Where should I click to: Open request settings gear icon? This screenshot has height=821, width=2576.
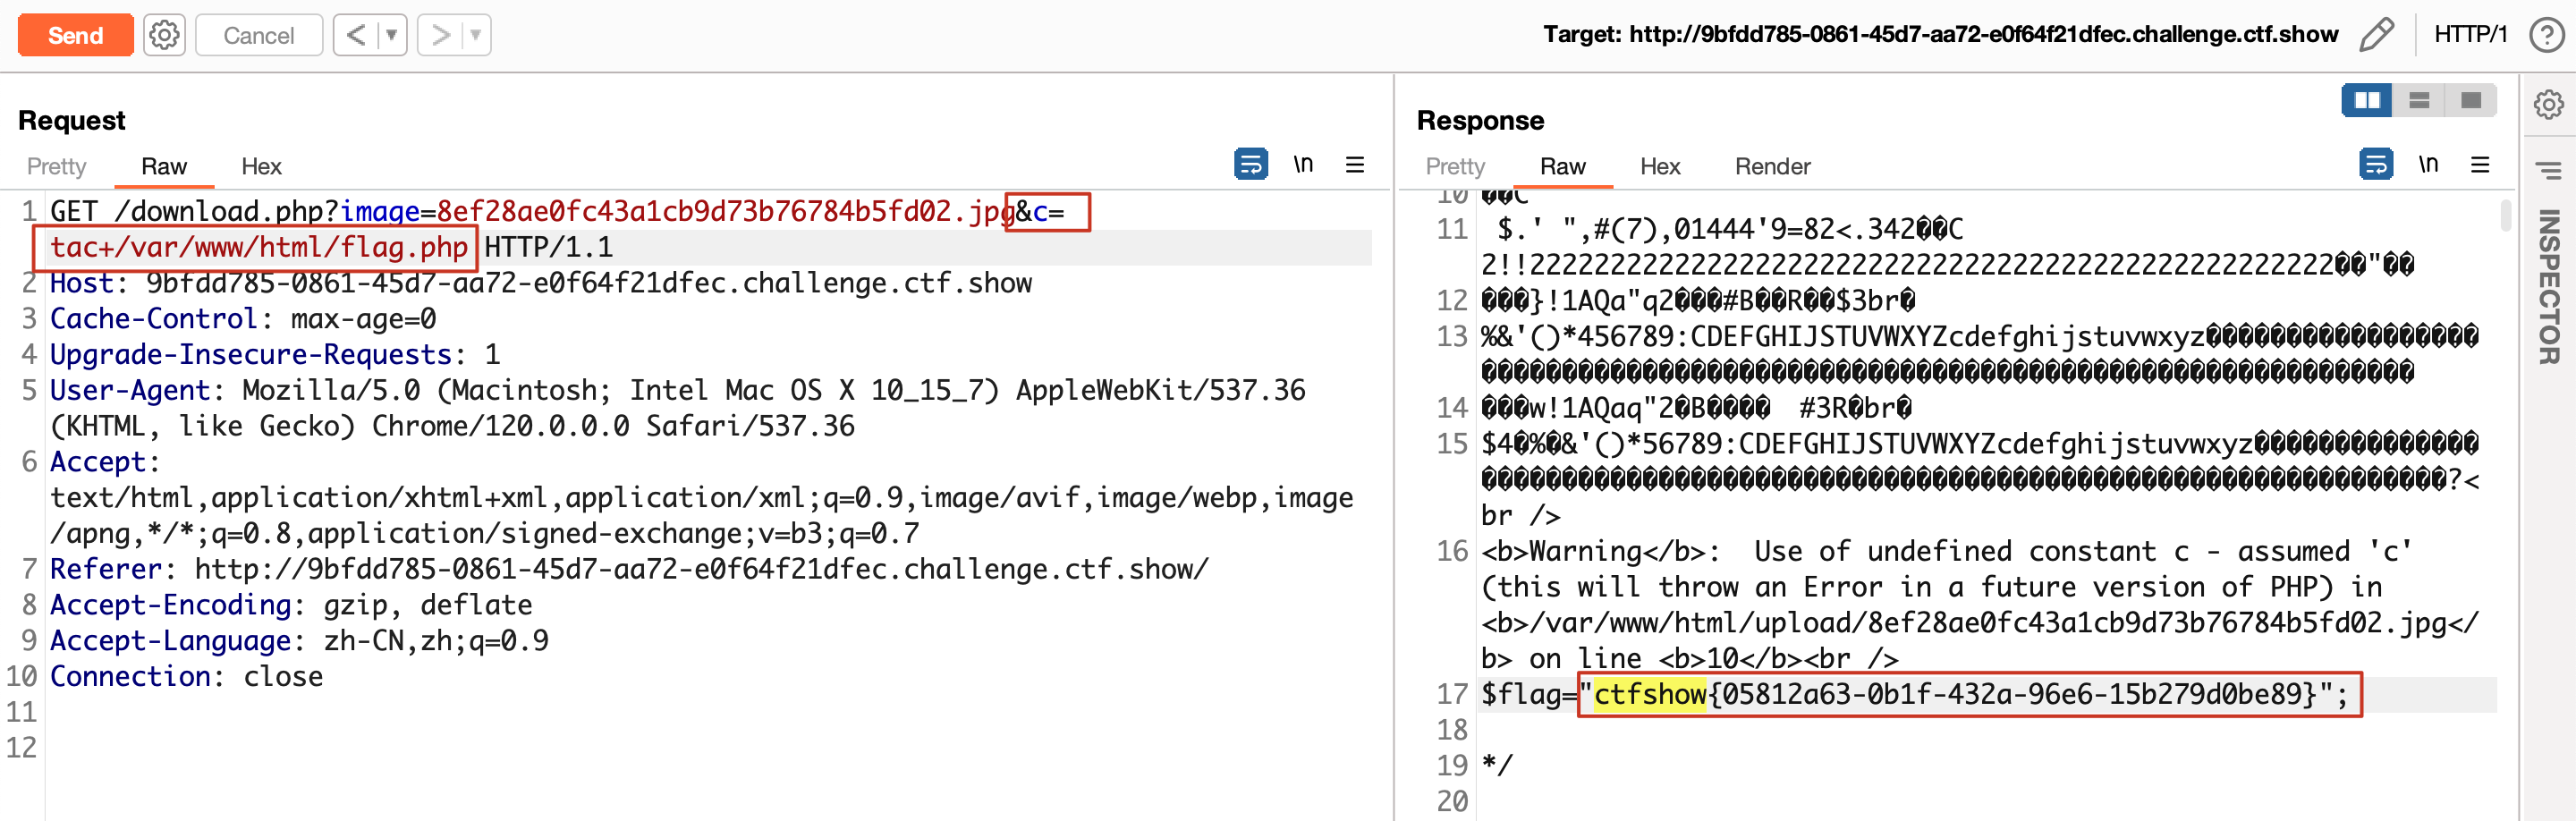tap(164, 35)
